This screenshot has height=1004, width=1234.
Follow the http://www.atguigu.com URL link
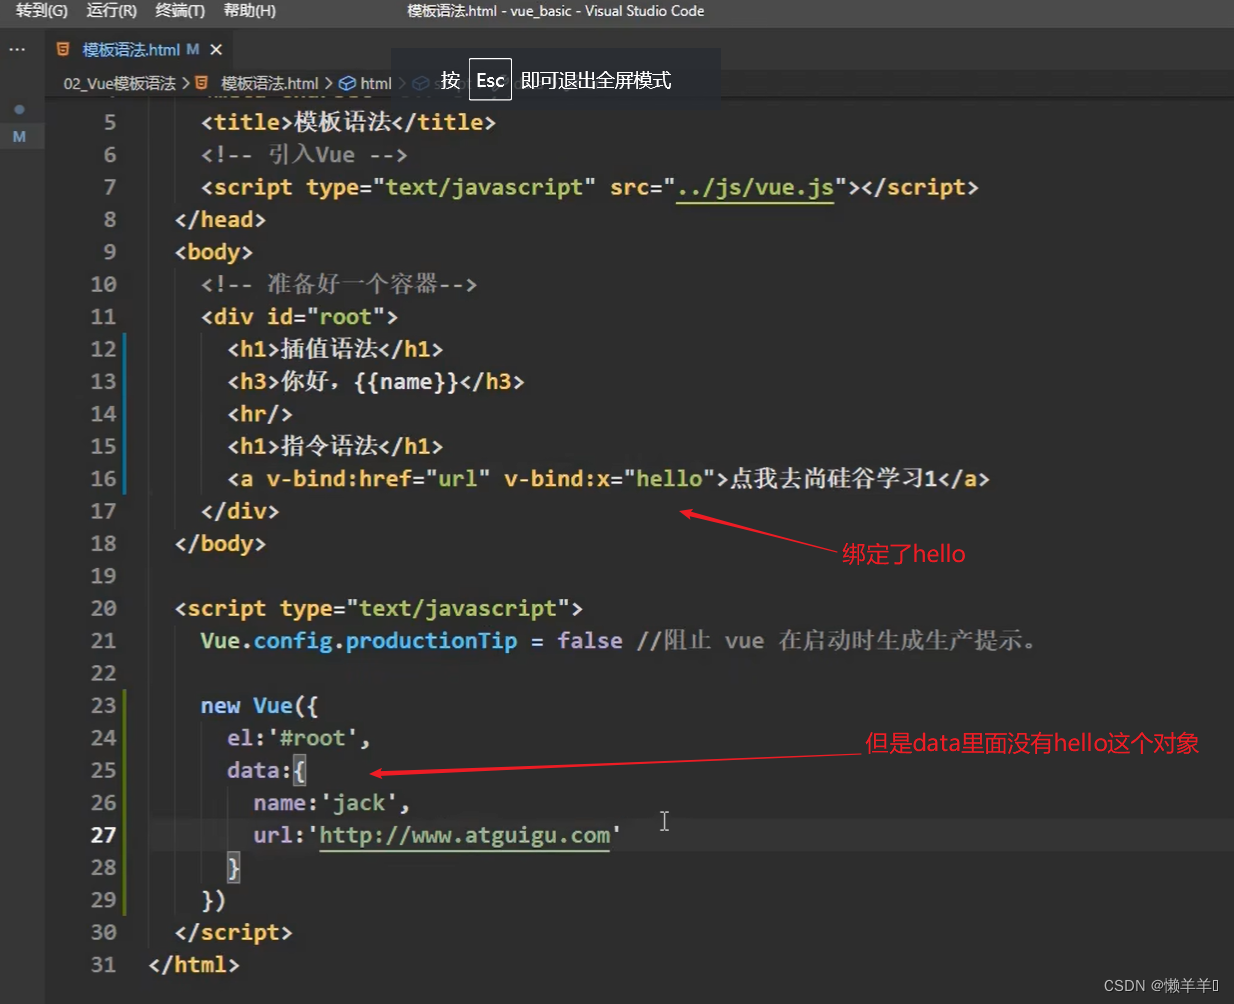[x=464, y=835]
